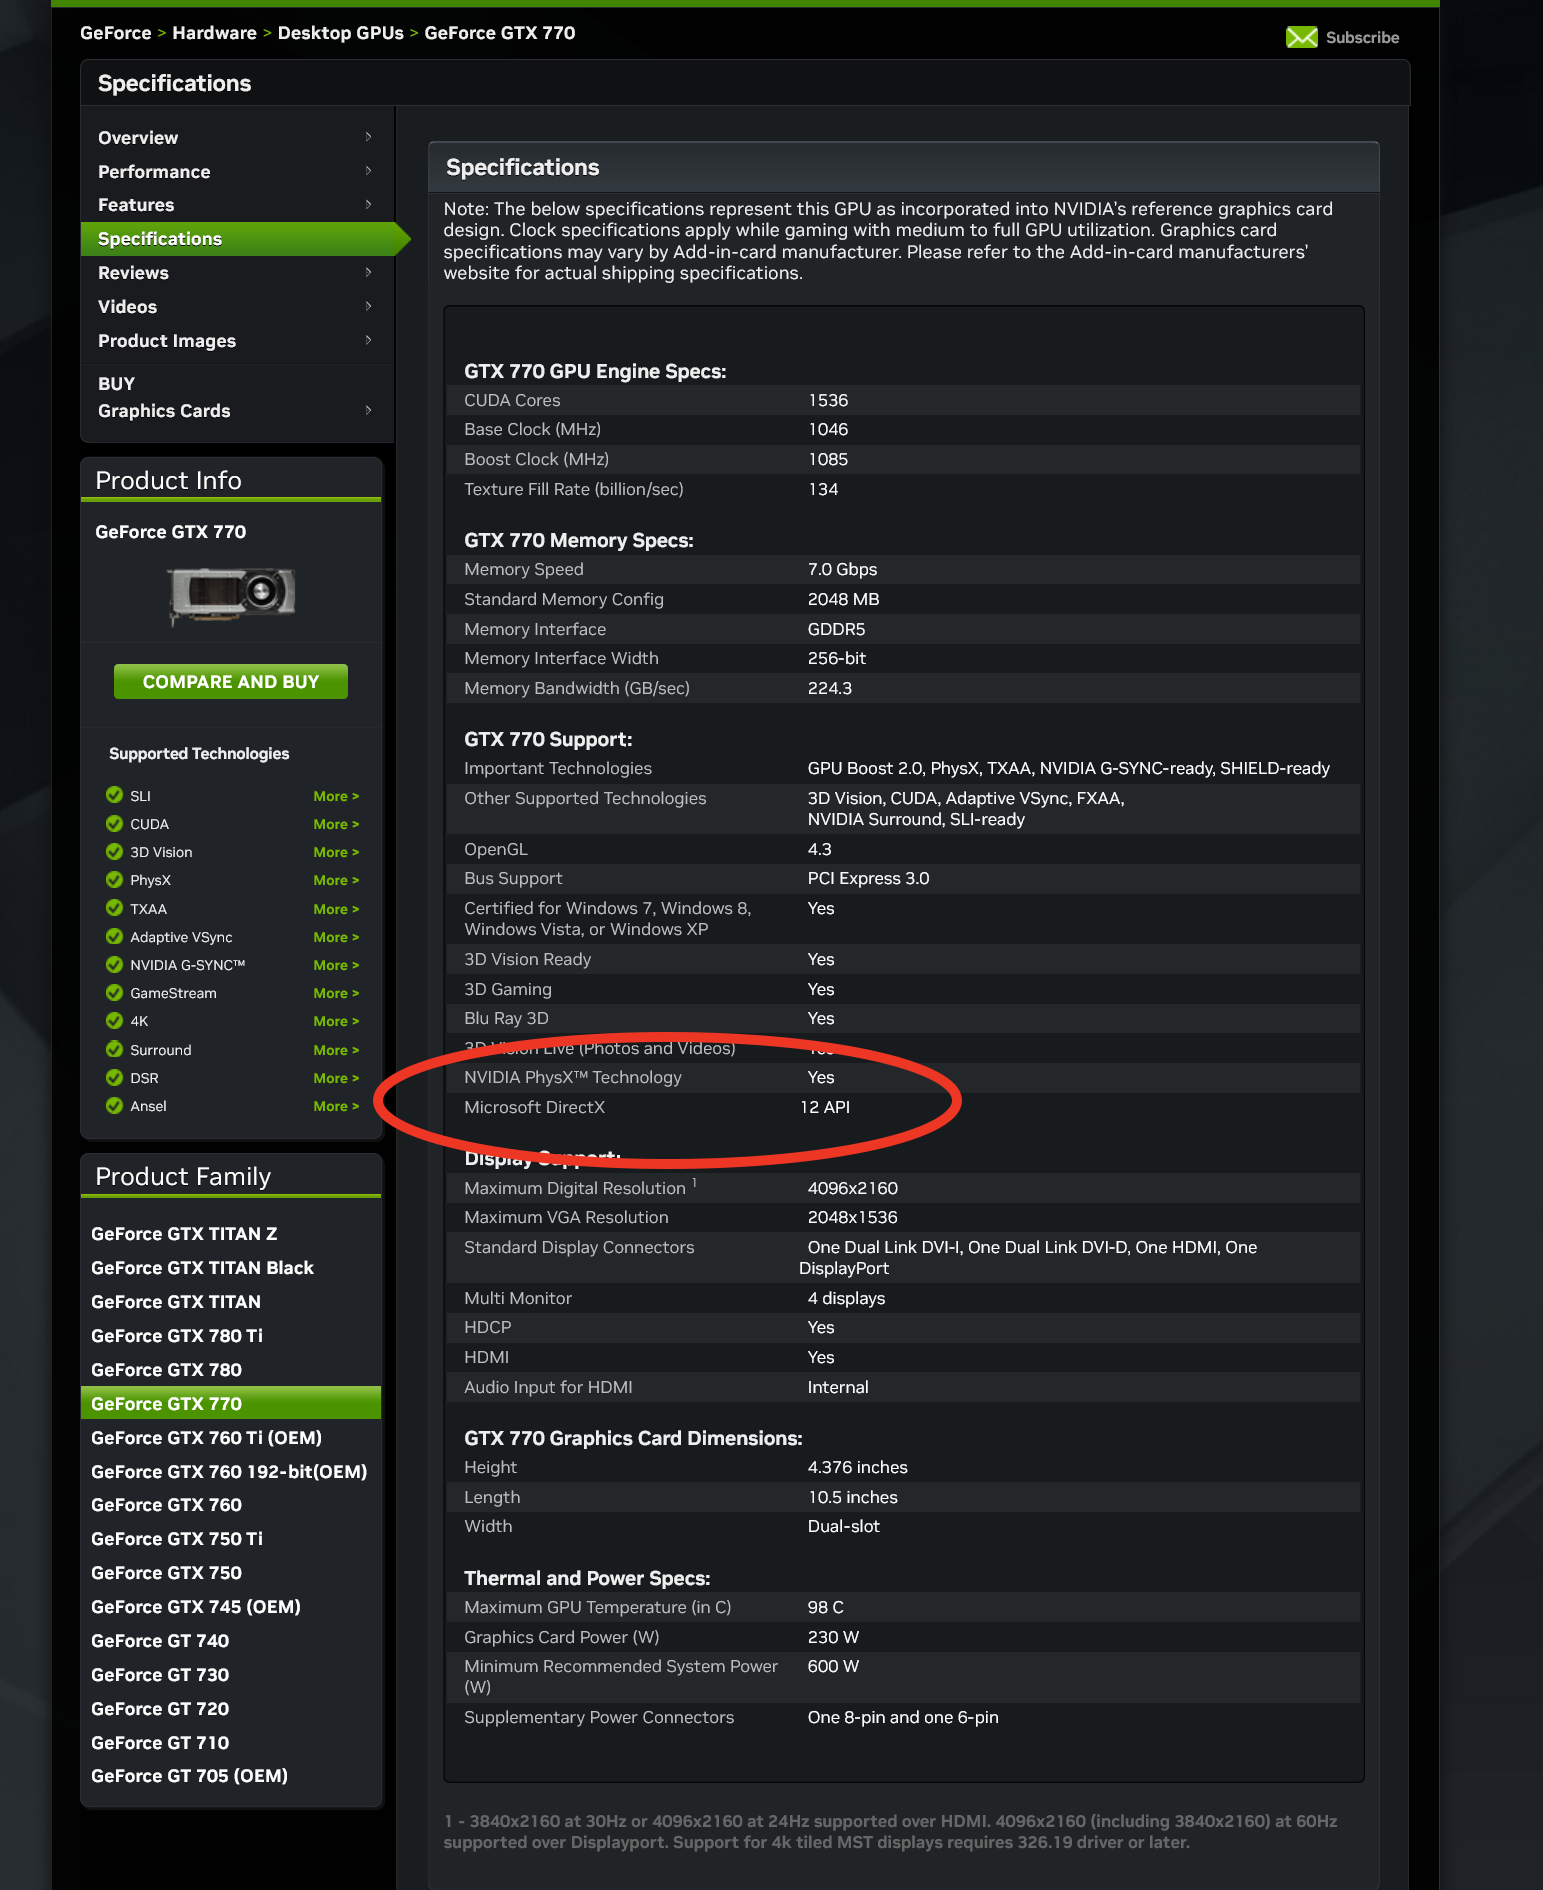Click the COMPARE AND BUY button
This screenshot has width=1543, height=1890.
(231, 681)
